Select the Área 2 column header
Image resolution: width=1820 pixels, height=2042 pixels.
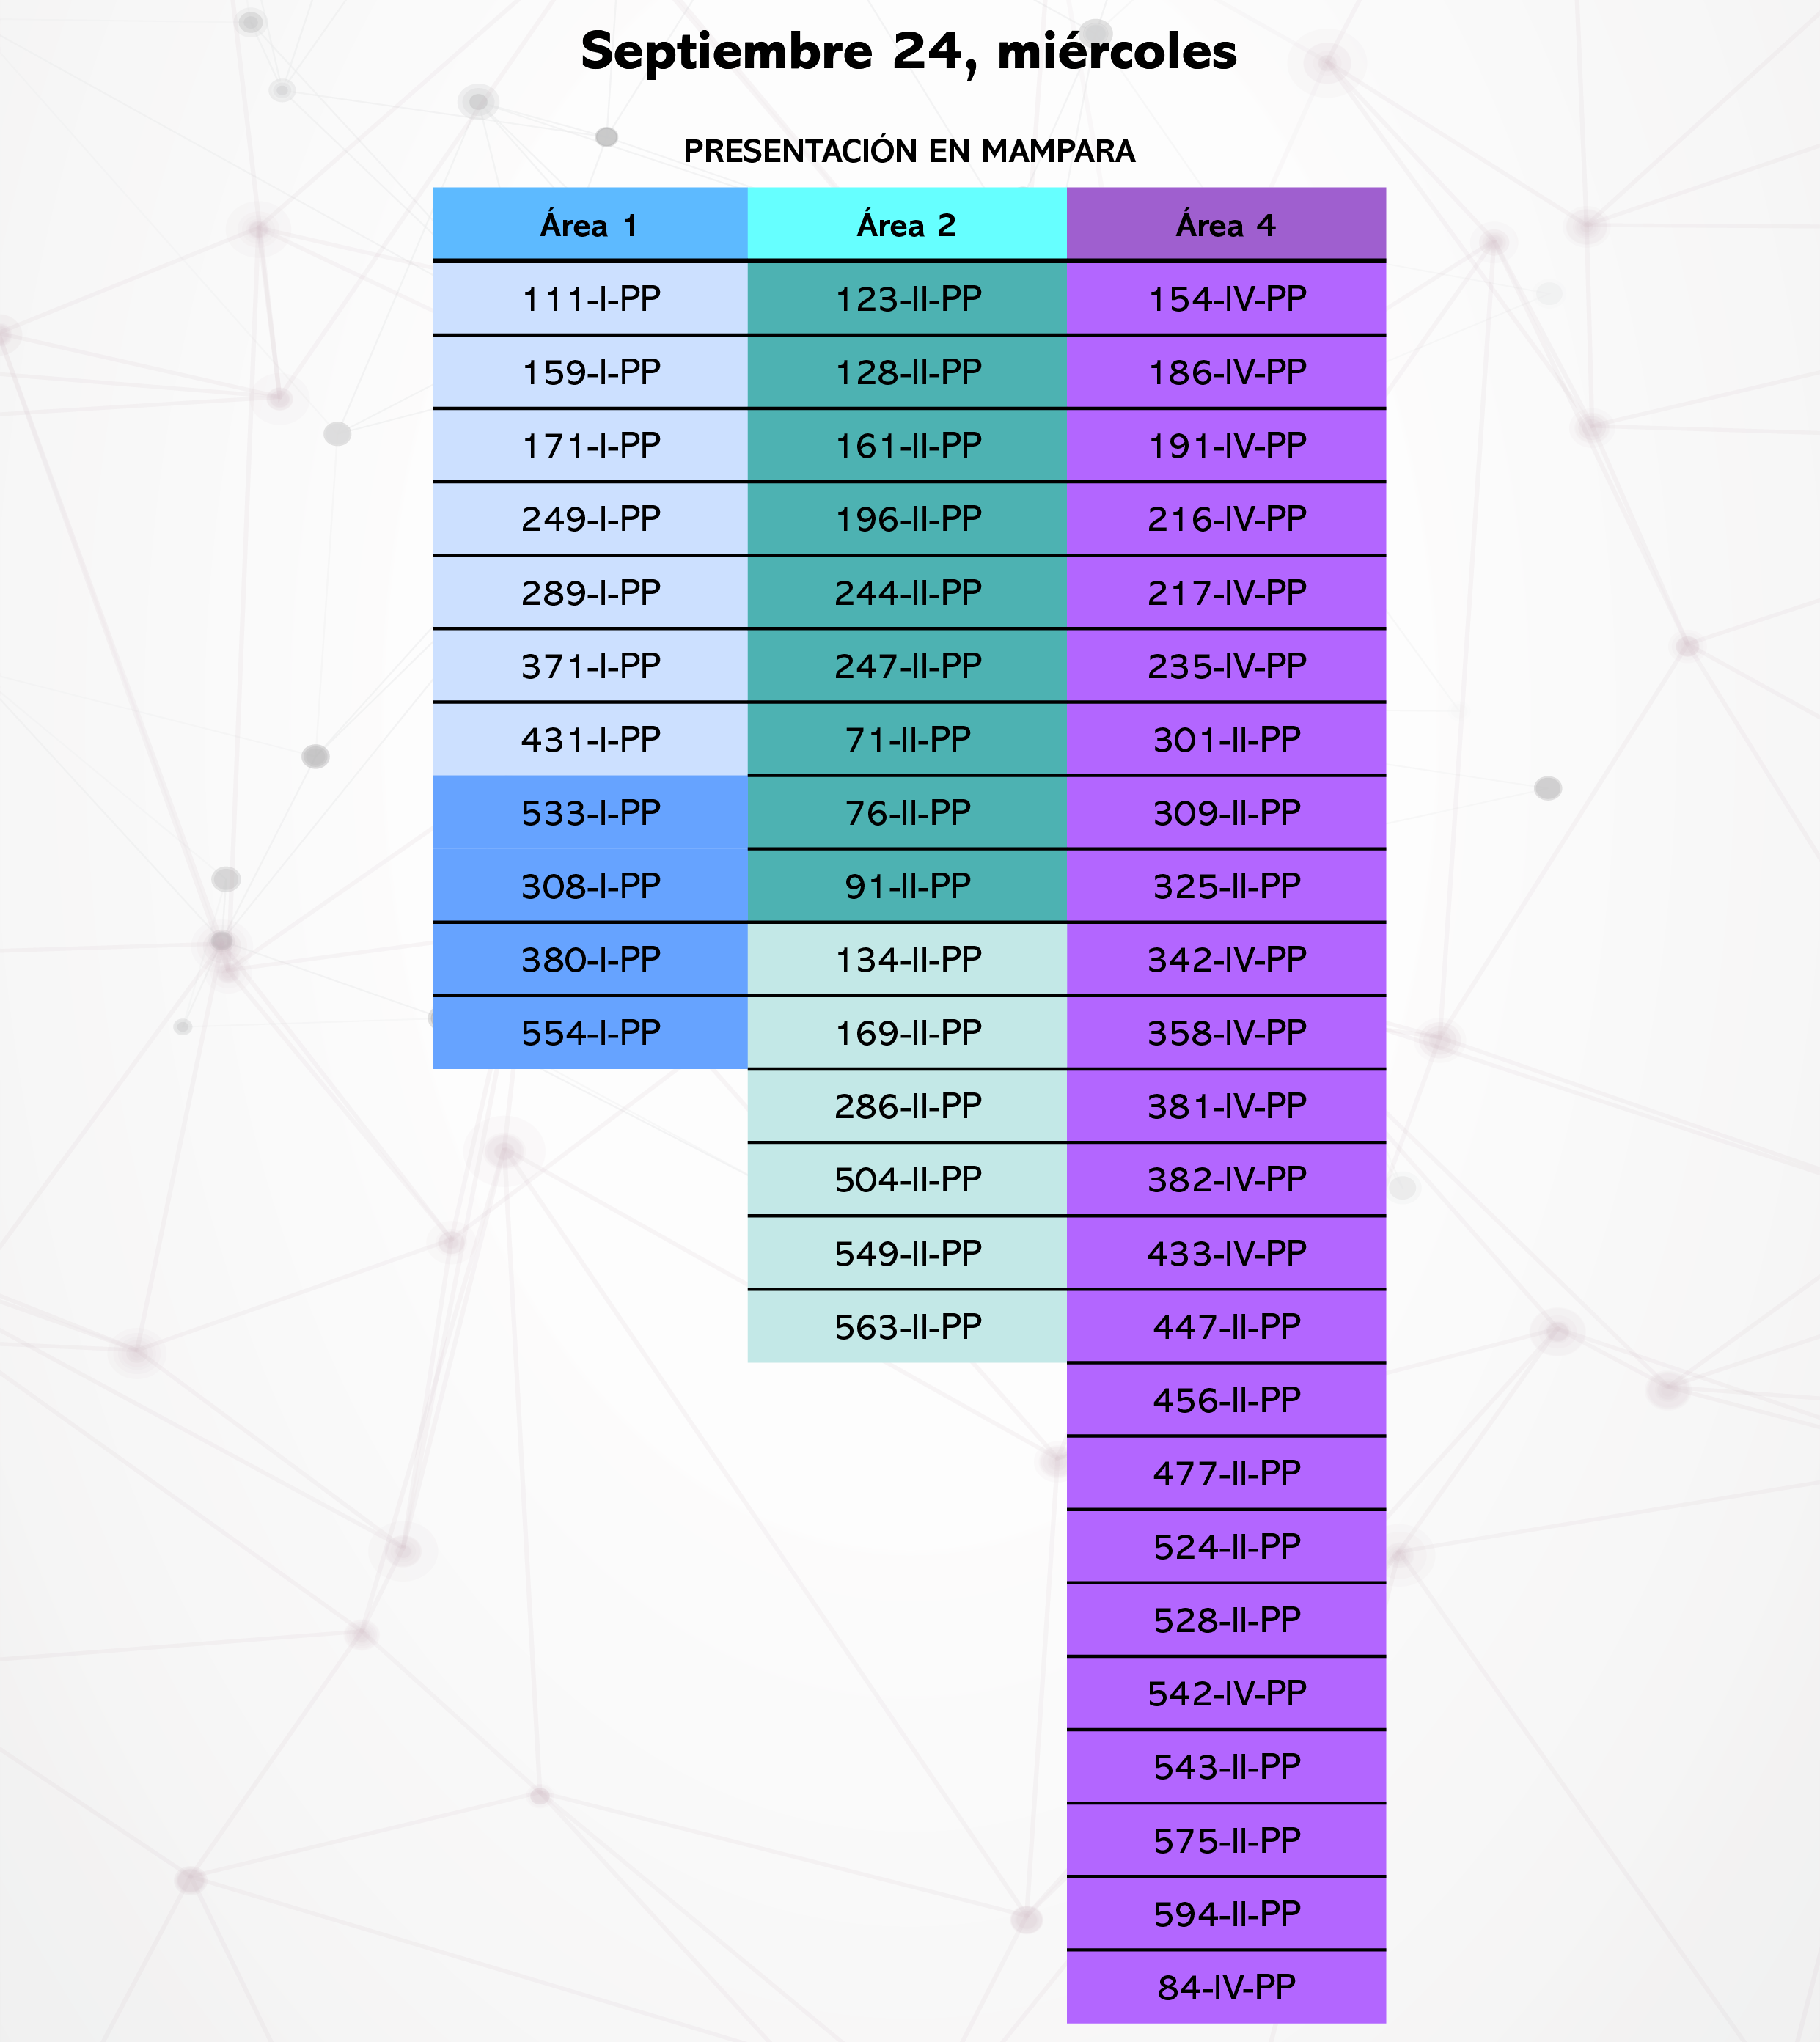907,225
